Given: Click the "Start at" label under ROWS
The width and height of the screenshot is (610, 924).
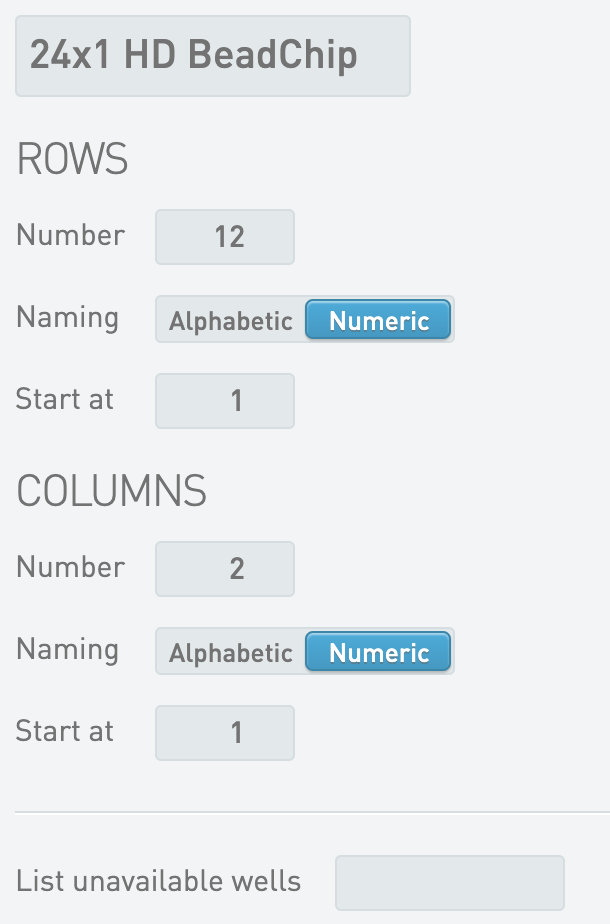Looking at the screenshot, I should click(x=65, y=400).
